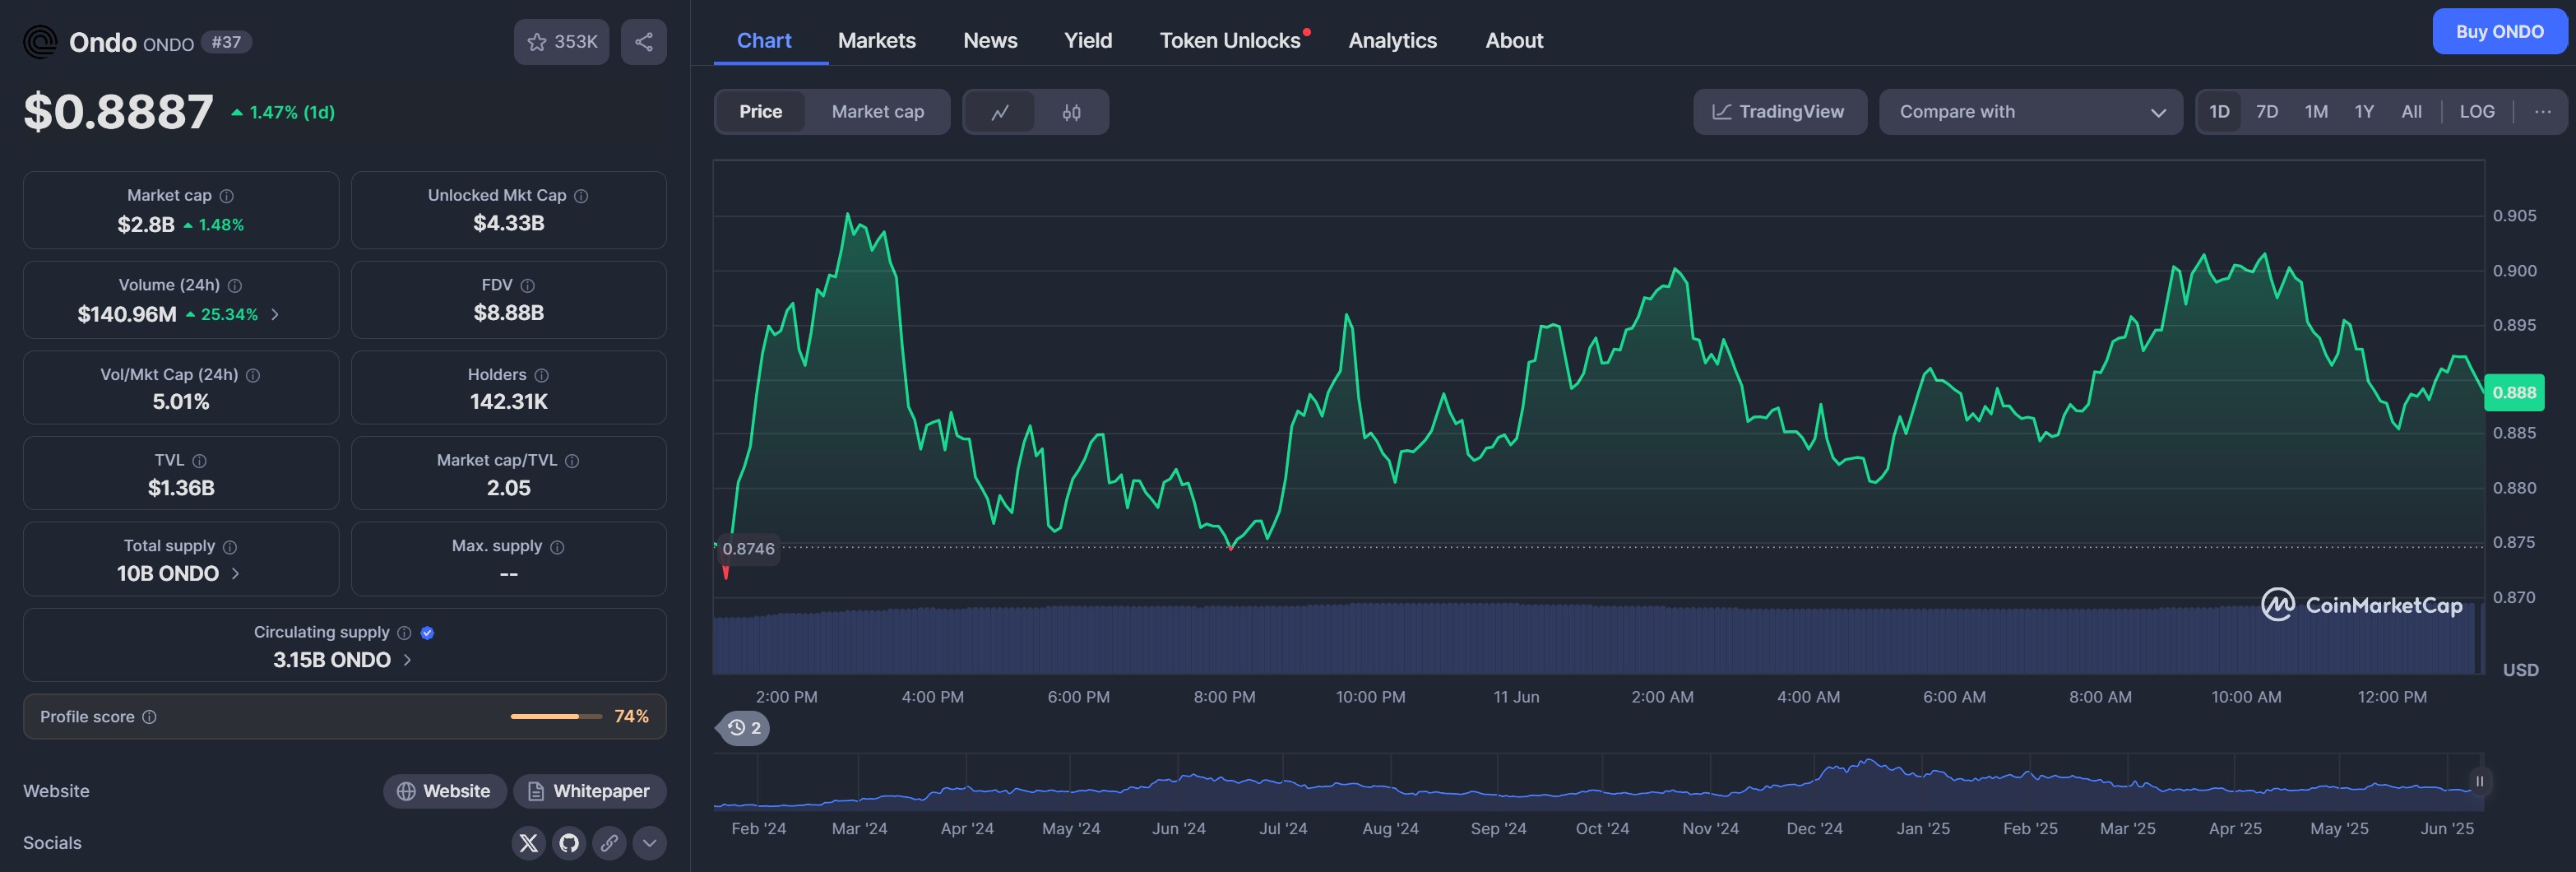
Task: Open the Compare with dropdown
Action: pos(2031,112)
